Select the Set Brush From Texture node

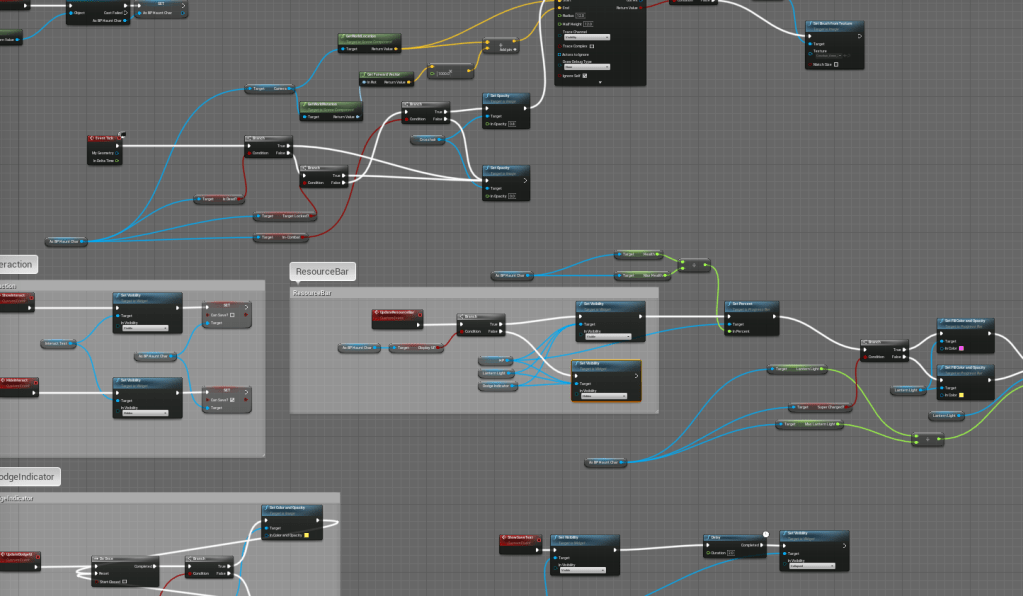click(834, 24)
